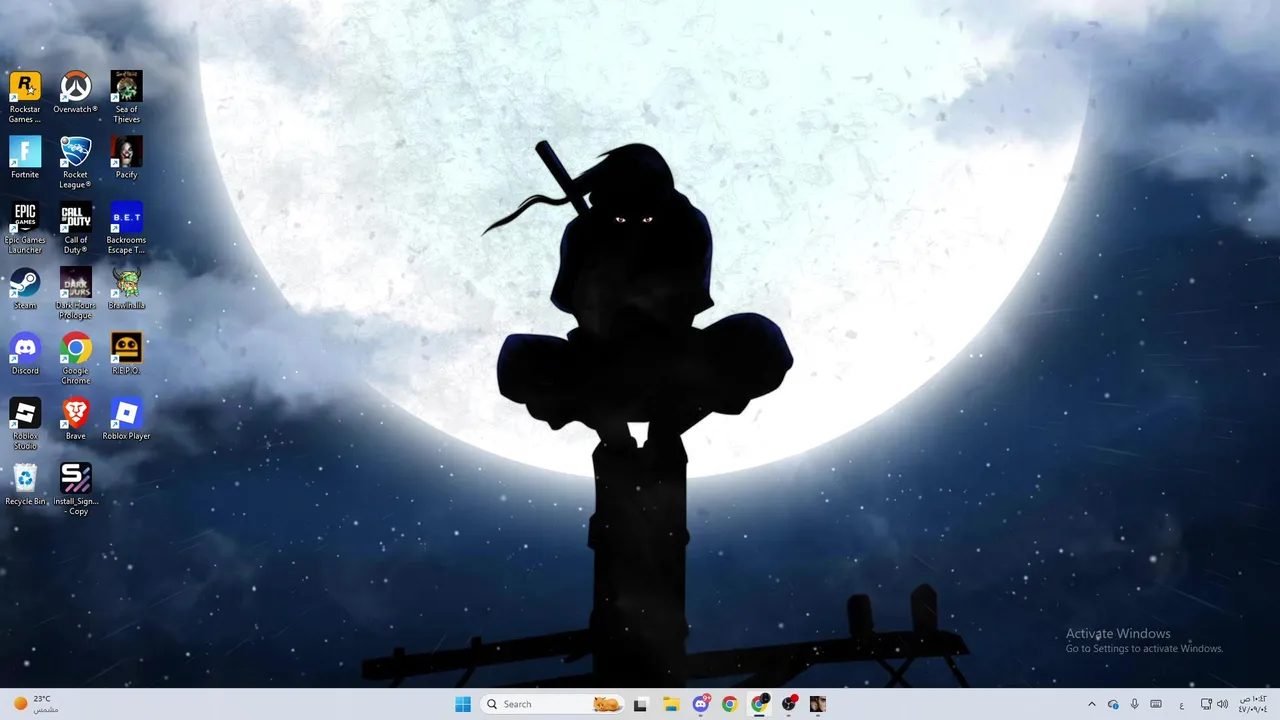Screen dimensions: 1280x720
Task: Open the touch keyboard tray icon
Action: point(1156,704)
